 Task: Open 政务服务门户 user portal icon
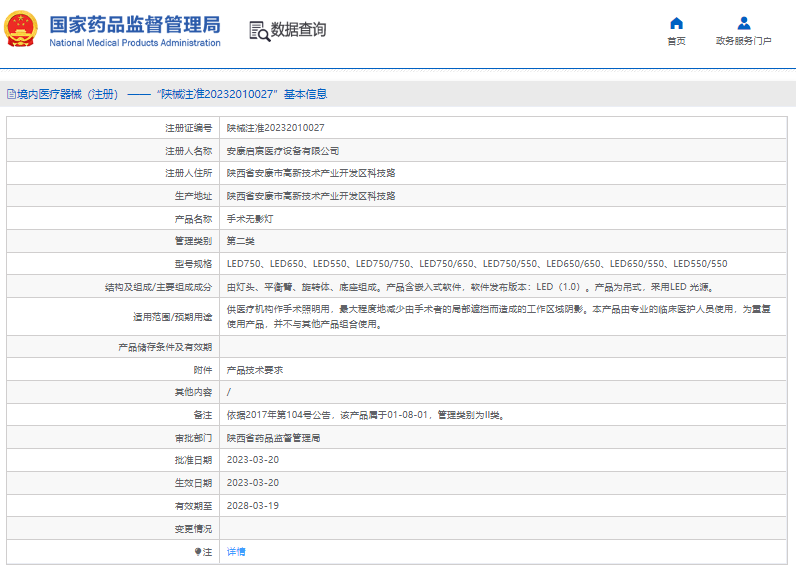tap(744, 23)
